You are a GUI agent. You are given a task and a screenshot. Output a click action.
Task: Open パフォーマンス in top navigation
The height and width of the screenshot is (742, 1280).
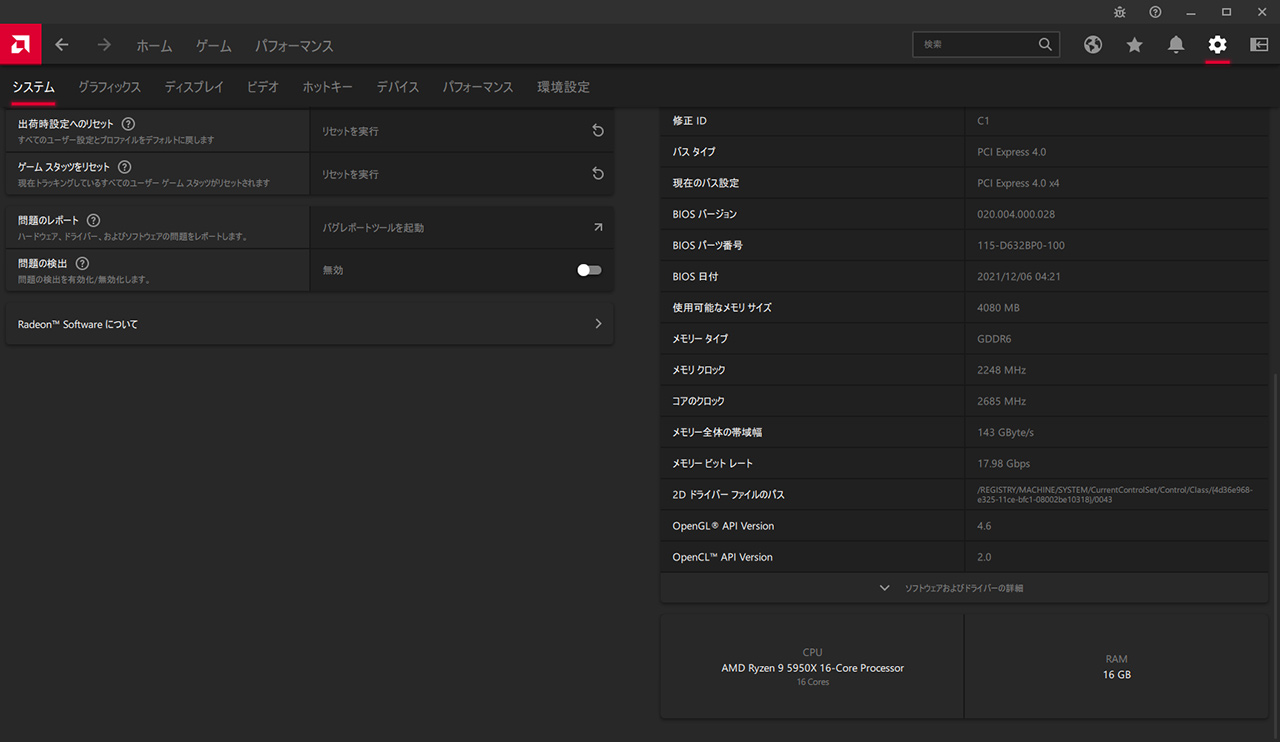[294, 46]
